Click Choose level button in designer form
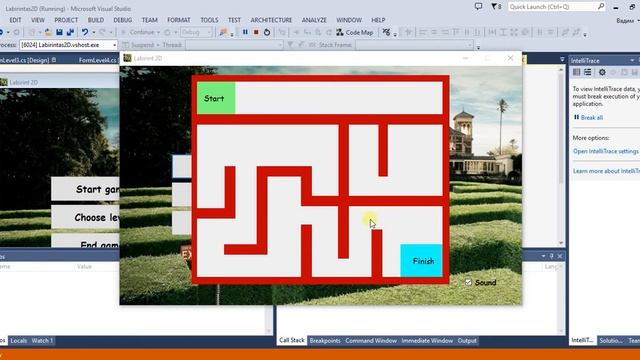 pyautogui.click(x=86, y=217)
